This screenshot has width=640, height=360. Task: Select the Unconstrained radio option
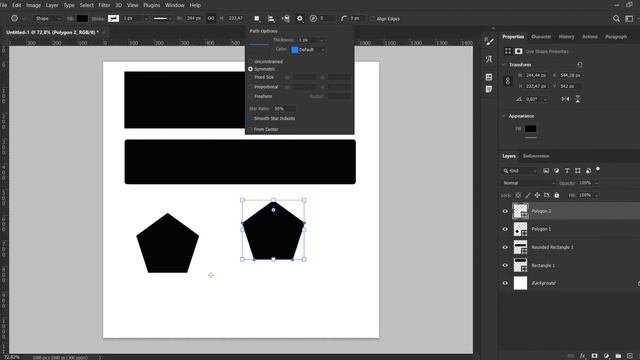[251, 62]
